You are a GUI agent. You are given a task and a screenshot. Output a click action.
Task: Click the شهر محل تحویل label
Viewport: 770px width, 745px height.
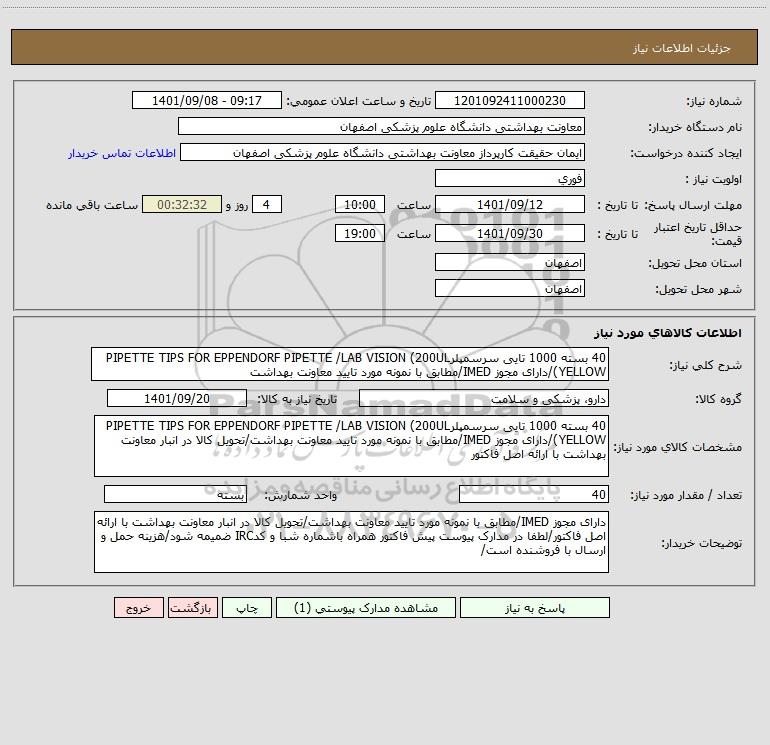[x=698, y=290]
